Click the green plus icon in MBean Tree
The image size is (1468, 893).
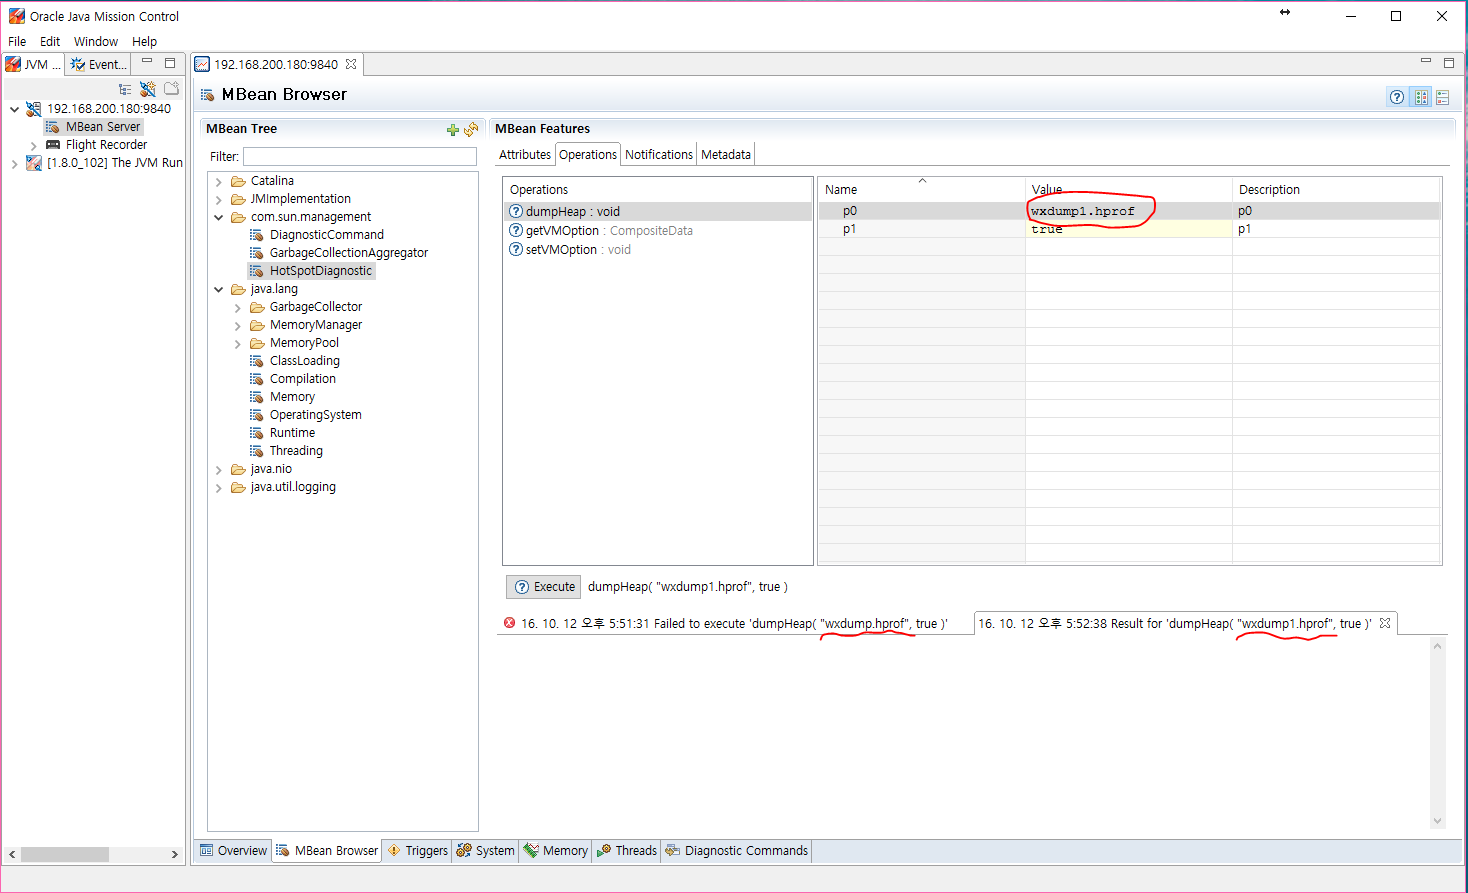[x=453, y=129]
